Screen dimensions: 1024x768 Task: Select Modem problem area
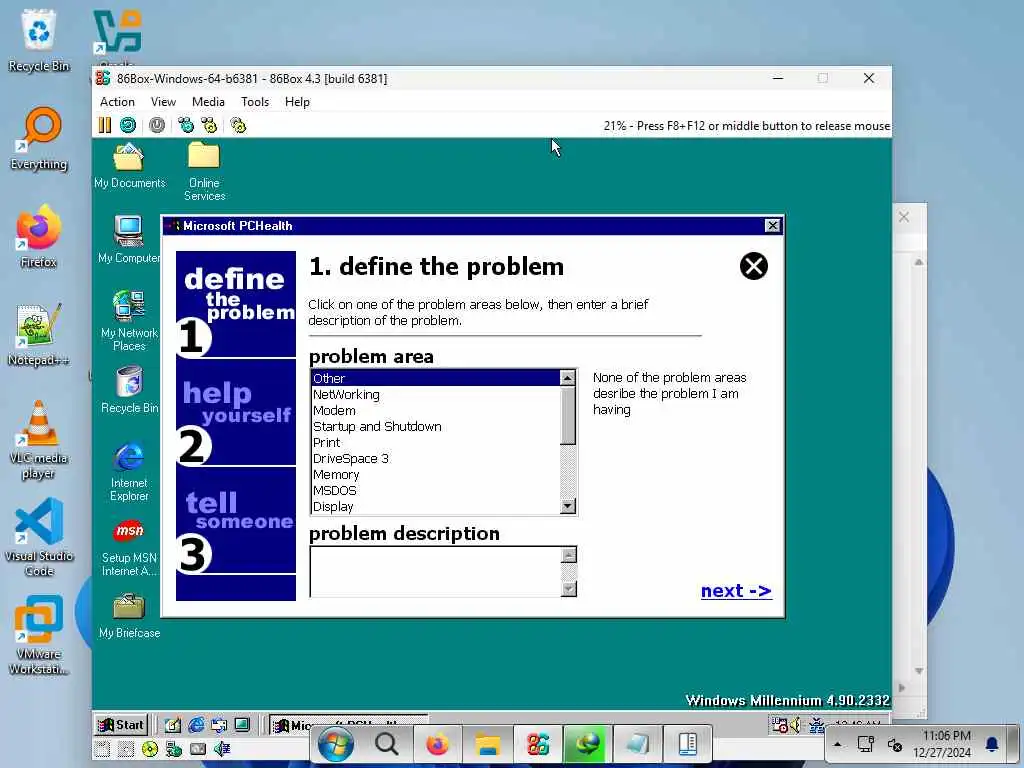click(436, 410)
